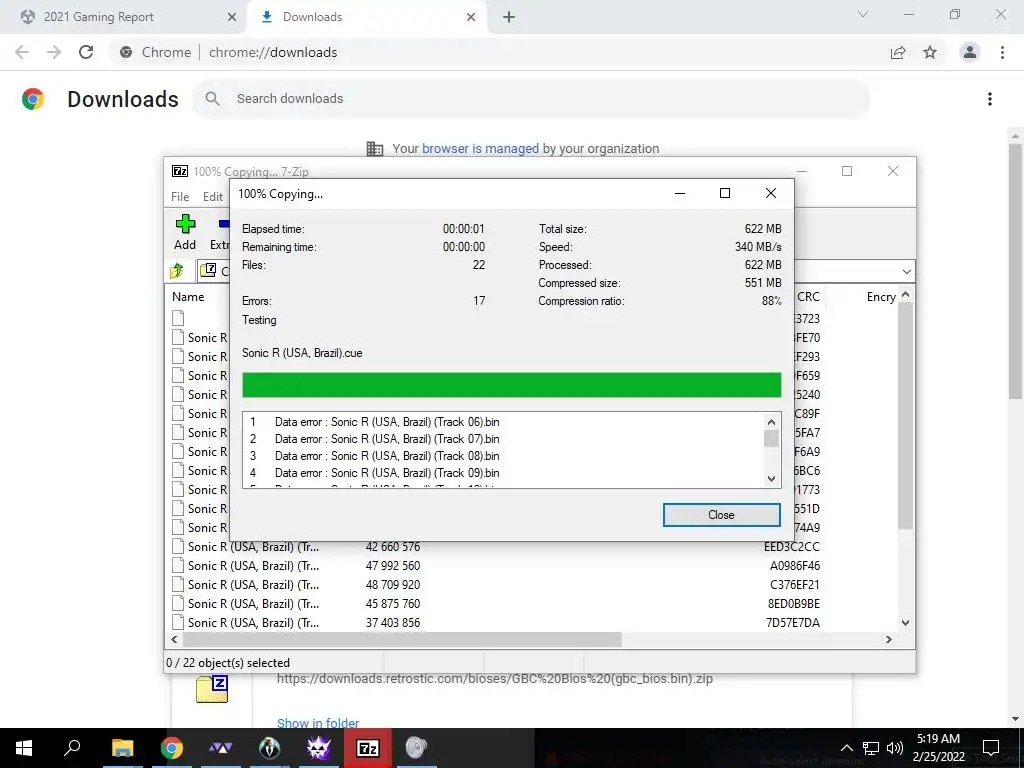Click CRC value 8ED0B9BE
Screen dimensions: 1024x768
click(793, 603)
